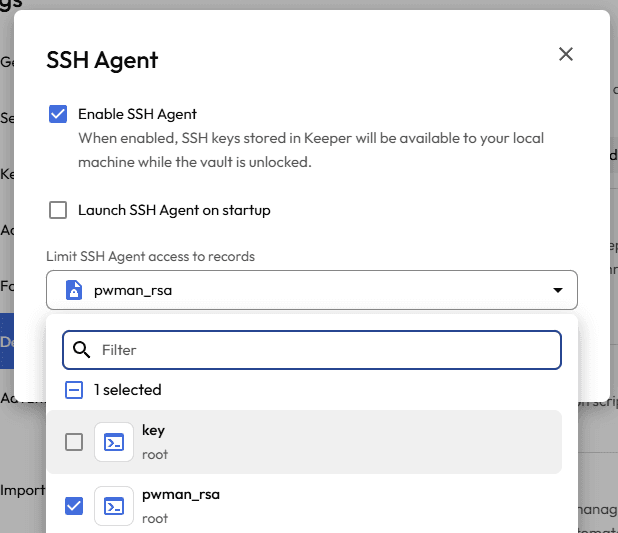This screenshot has width=618, height=533.
Task: Collapse the records dropdown using its arrow
Action: (x=556, y=291)
